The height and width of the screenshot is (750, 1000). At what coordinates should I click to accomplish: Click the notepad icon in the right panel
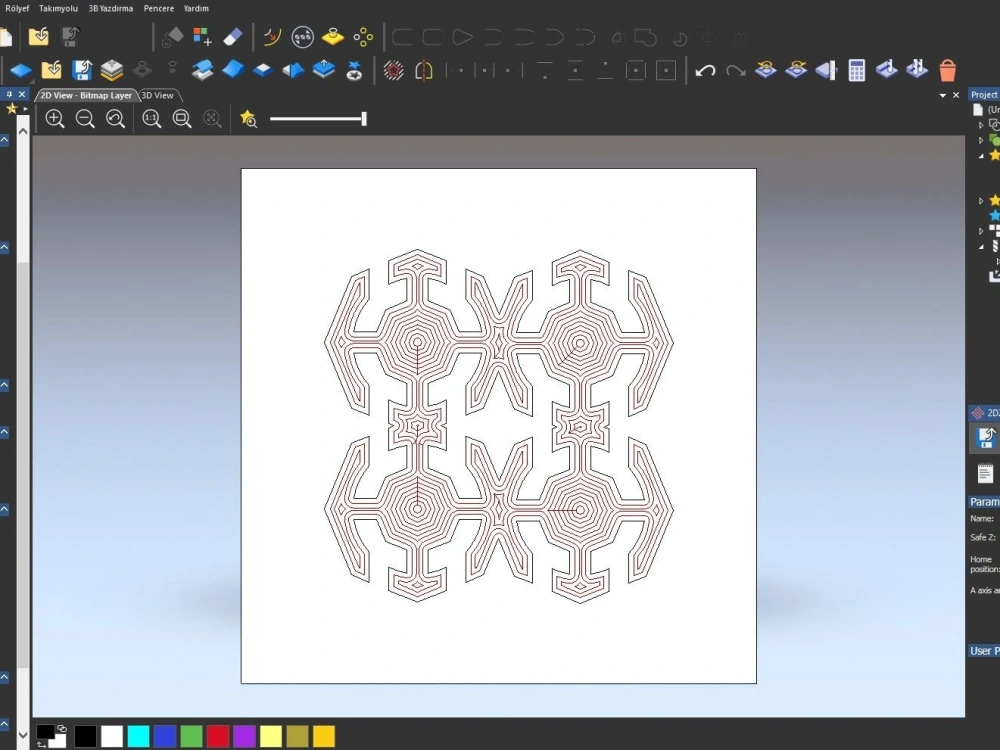point(985,473)
